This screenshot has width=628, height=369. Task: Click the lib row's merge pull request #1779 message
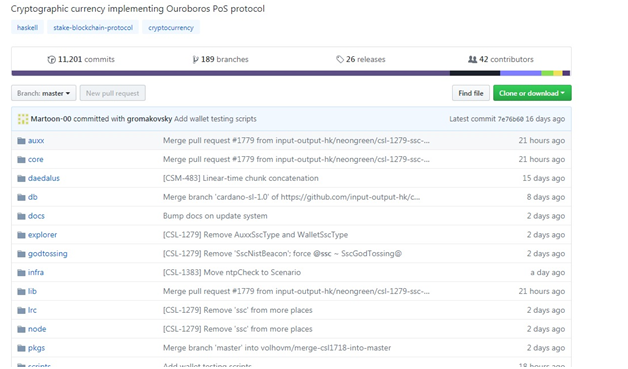(x=296, y=291)
